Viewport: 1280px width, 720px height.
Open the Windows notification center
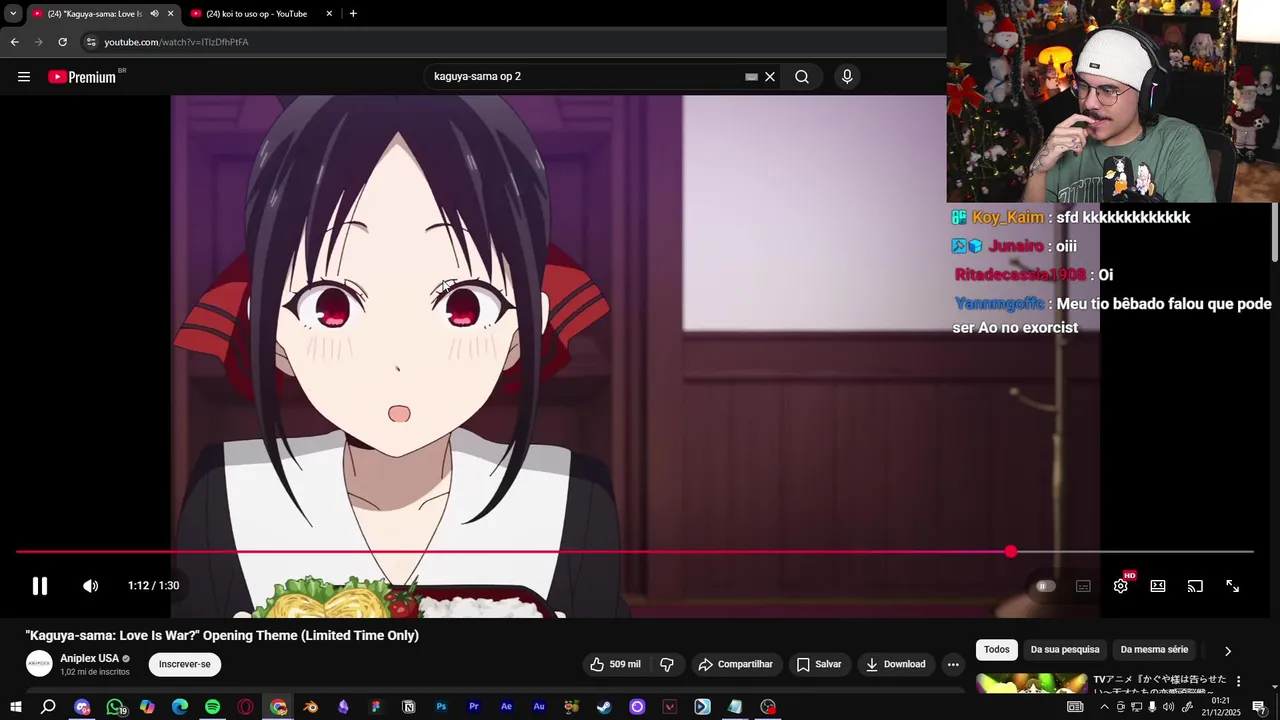[1259, 707]
